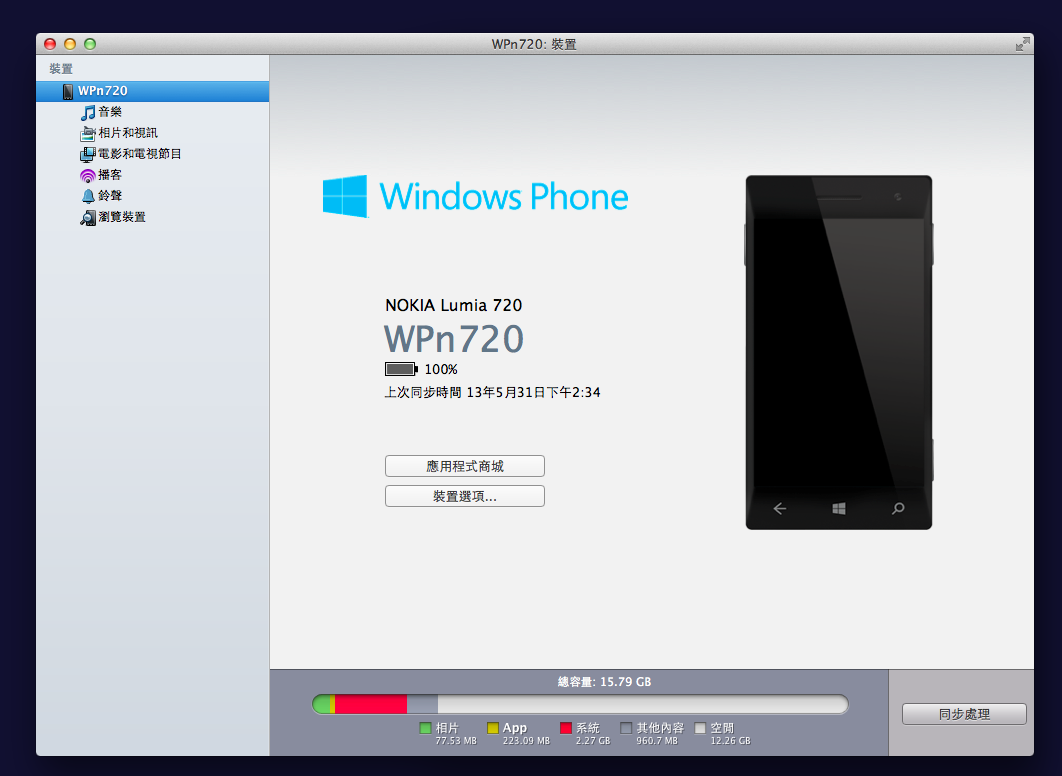
Task: Open 相片和視訊 section
Action: pyautogui.click(x=128, y=133)
